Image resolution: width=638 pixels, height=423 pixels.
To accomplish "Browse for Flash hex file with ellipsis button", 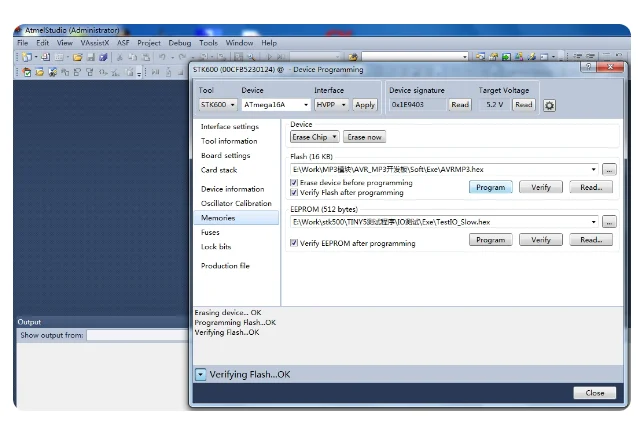I will click(x=609, y=170).
